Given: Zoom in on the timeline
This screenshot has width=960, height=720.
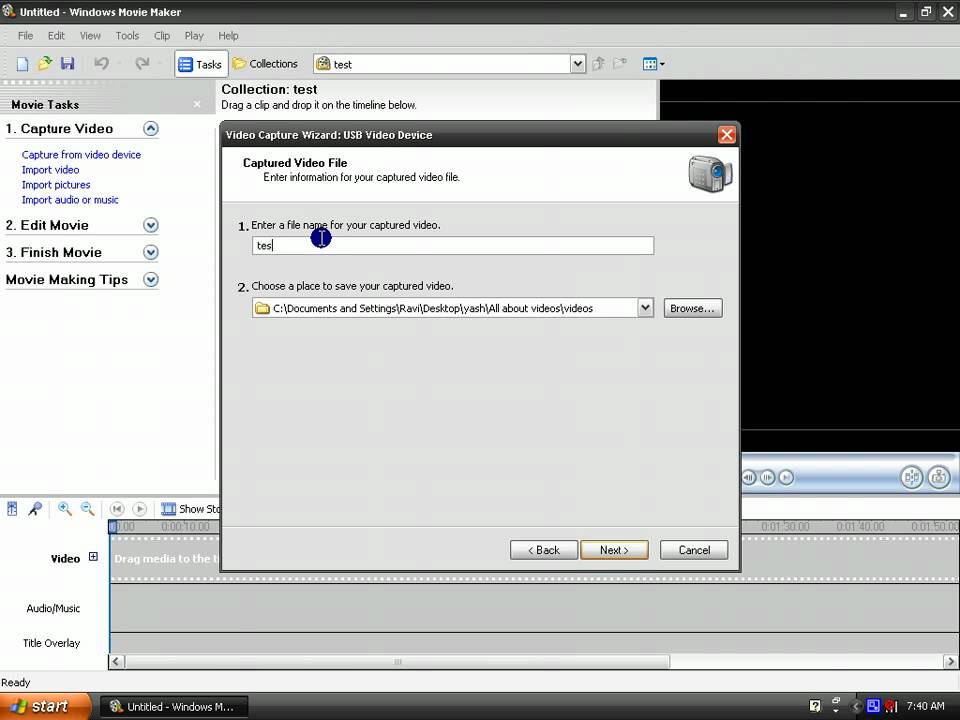Looking at the screenshot, I should 65,509.
